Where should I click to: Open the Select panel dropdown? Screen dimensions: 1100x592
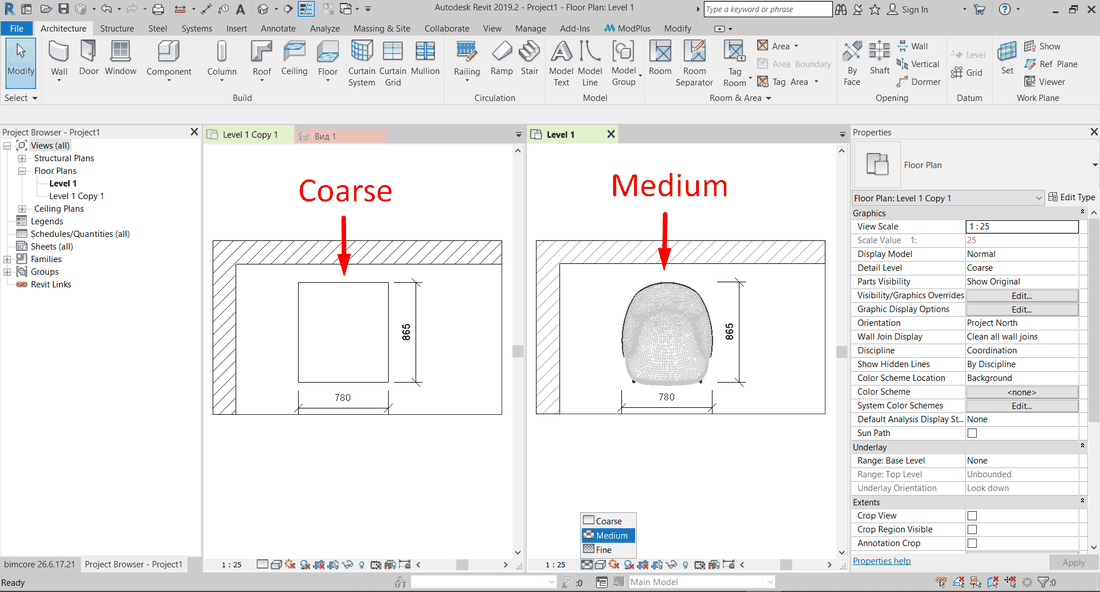click(x=20, y=98)
